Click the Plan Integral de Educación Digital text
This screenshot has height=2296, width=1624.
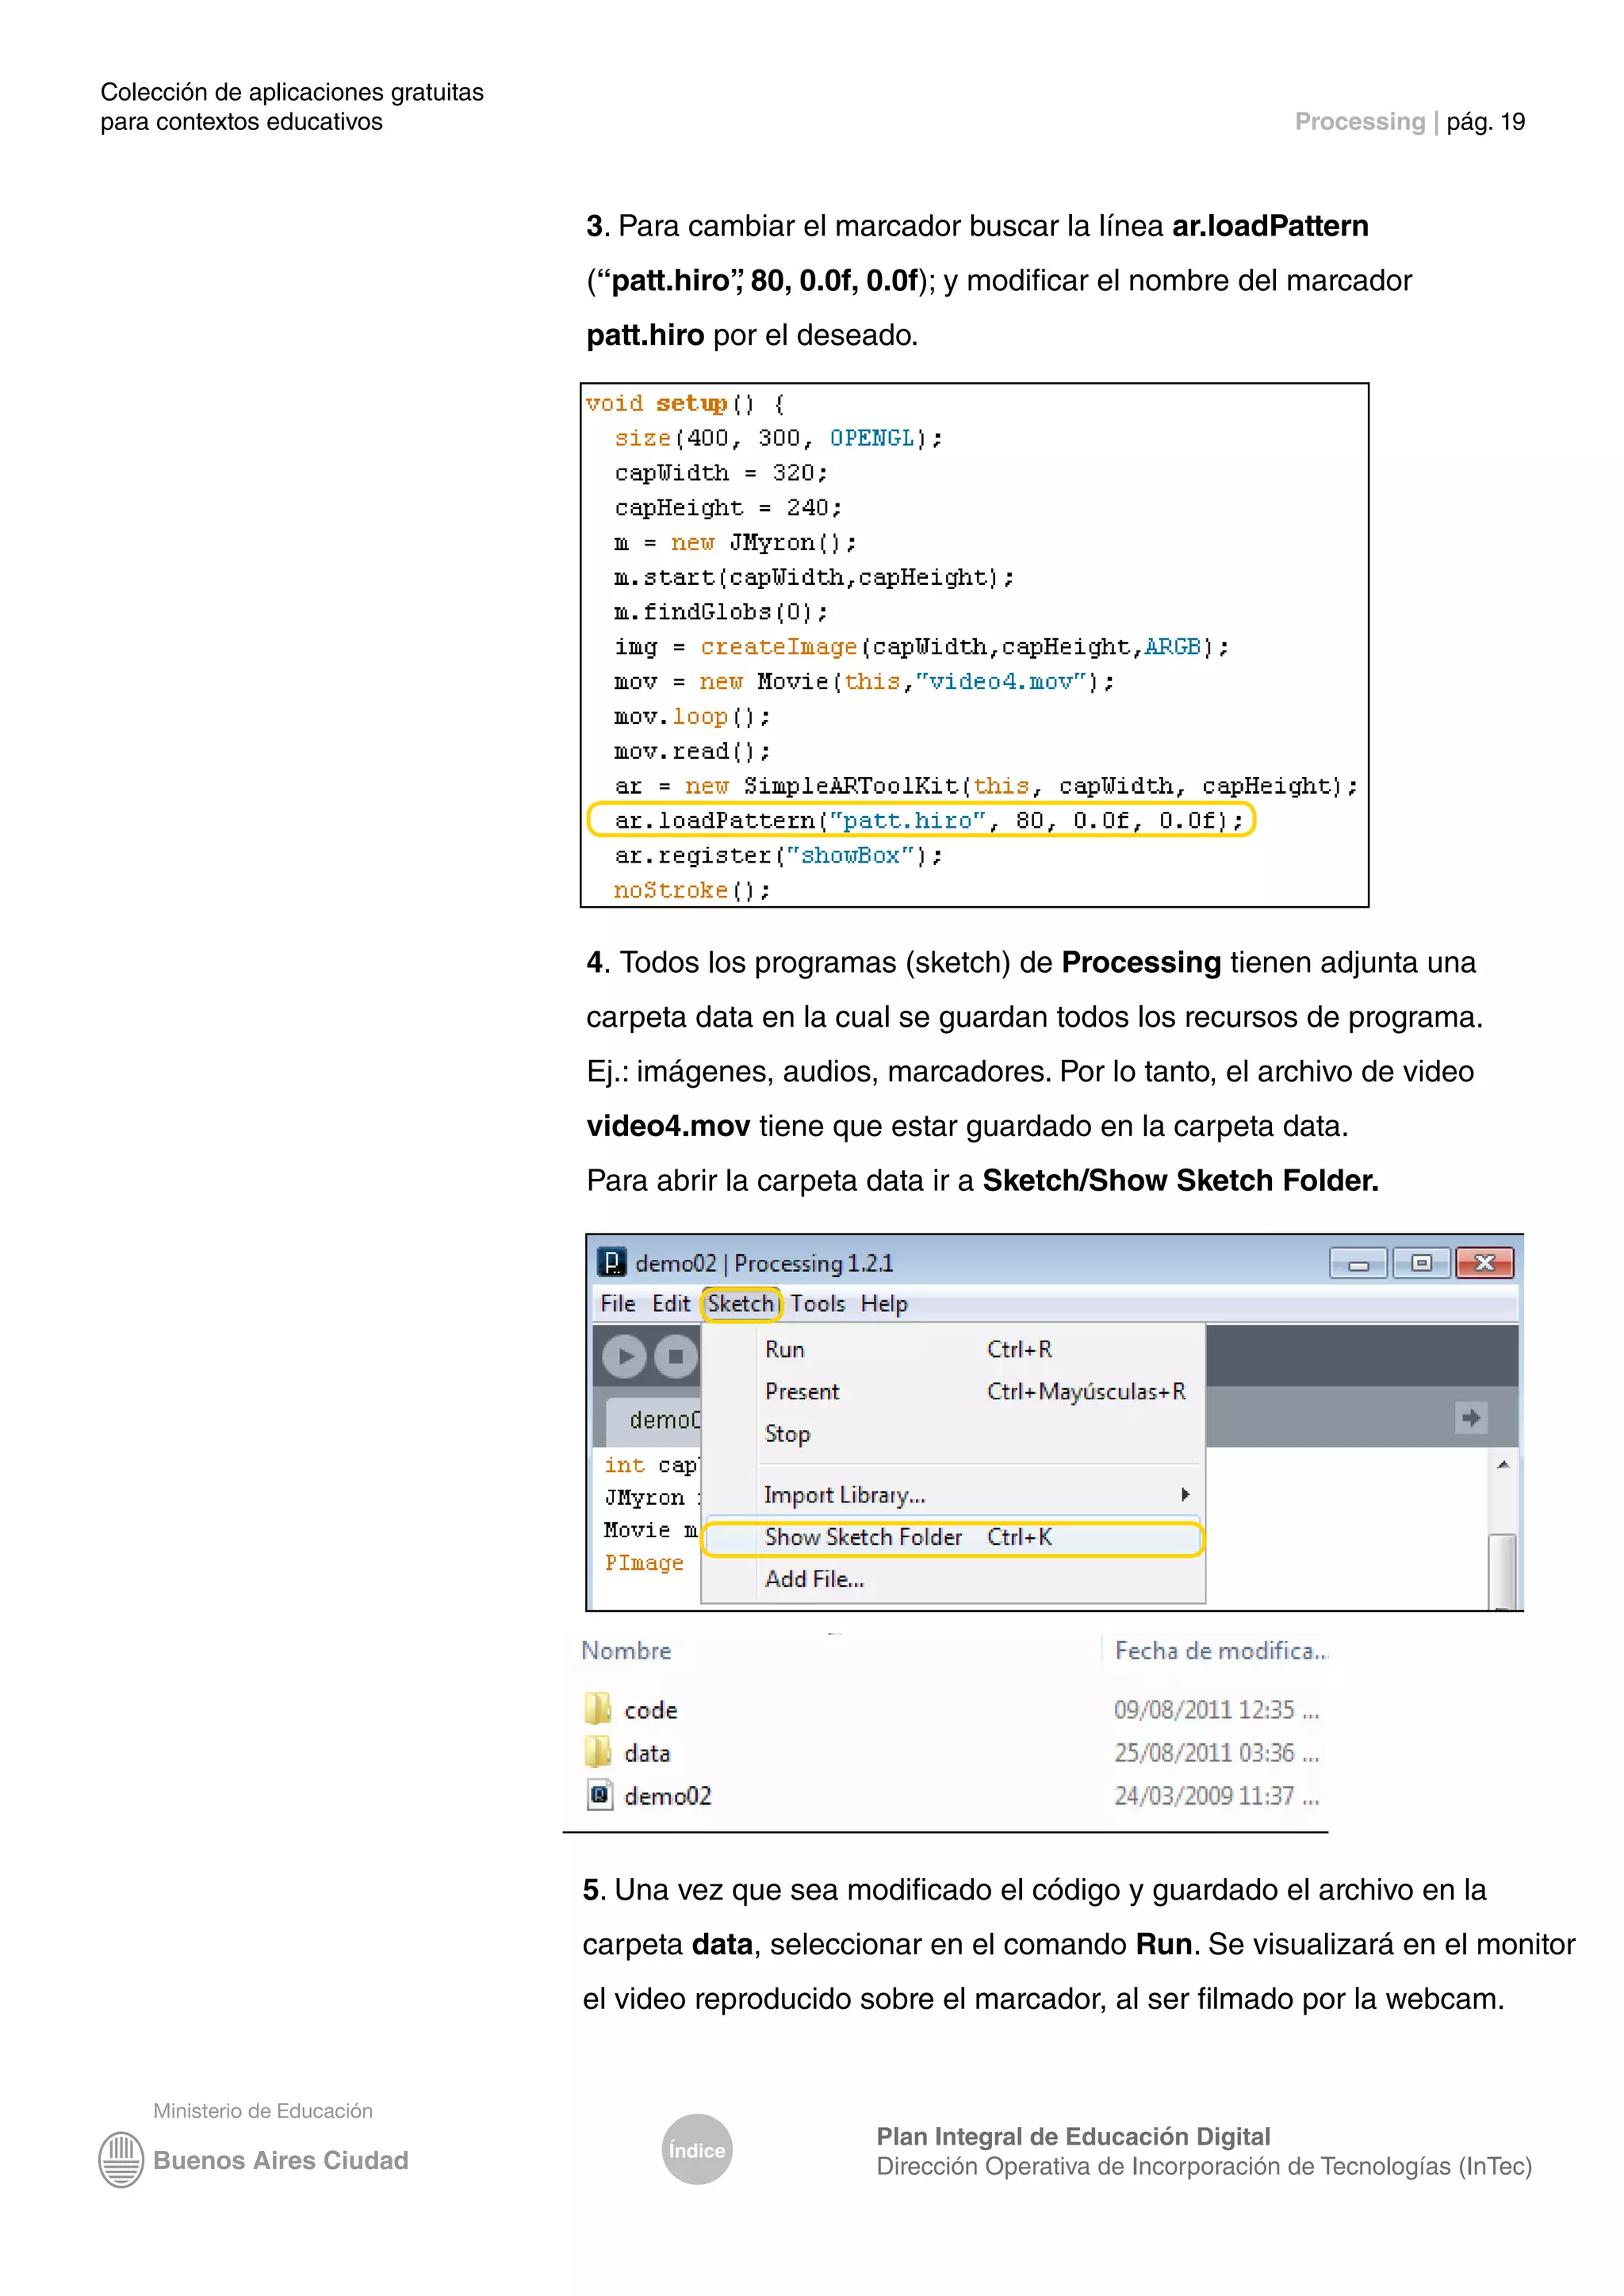pos(1073,2136)
